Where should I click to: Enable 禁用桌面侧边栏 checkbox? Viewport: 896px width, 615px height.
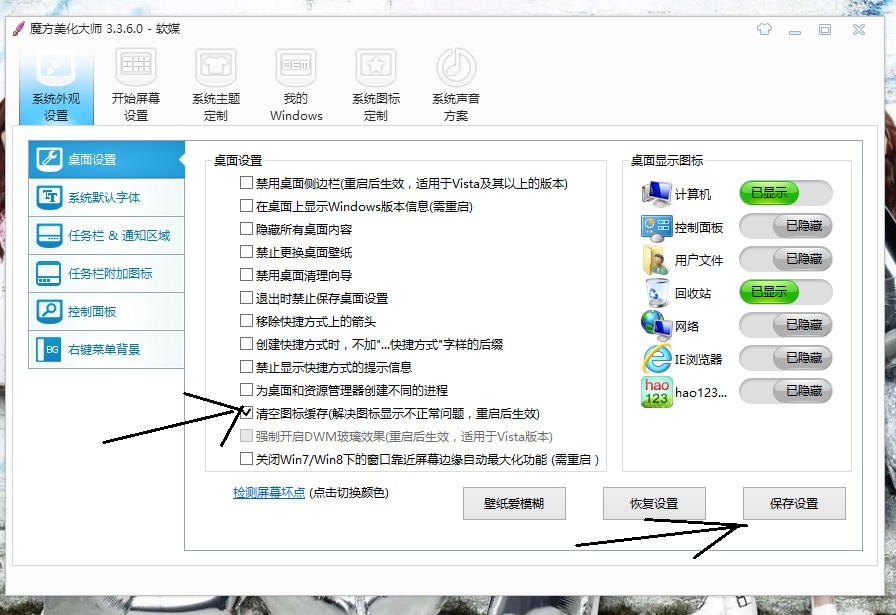(x=246, y=183)
